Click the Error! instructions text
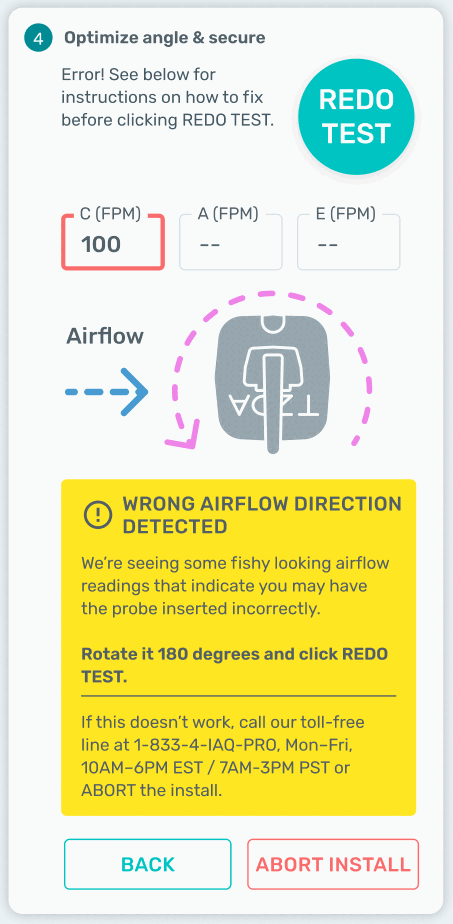Image resolution: width=453 pixels, height=924 pixels. (x=168, y=97)
